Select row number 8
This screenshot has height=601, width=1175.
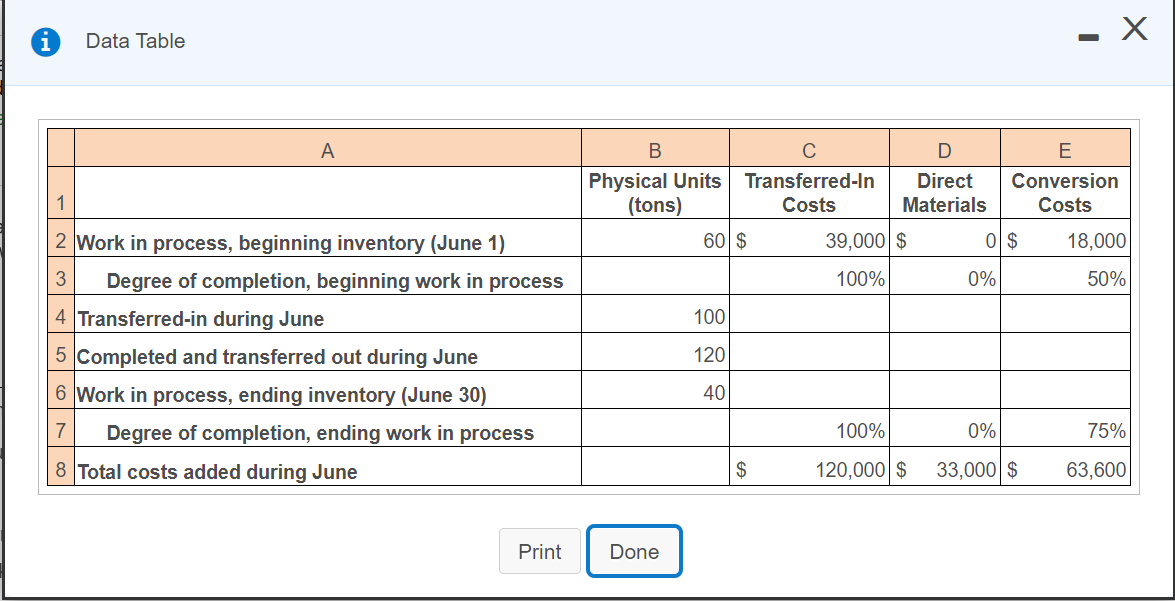coord(60,468)
